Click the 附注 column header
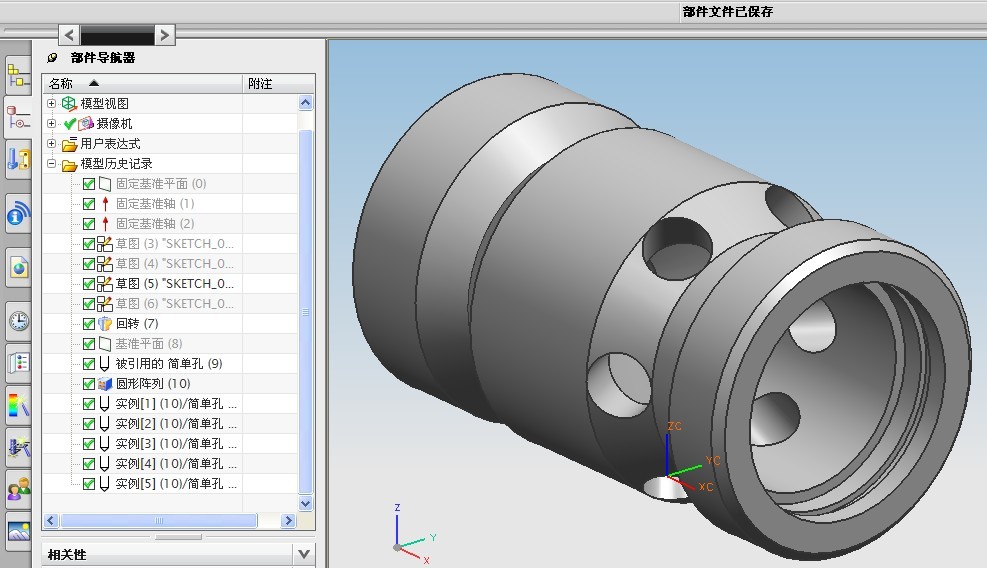 click(278, 83)
